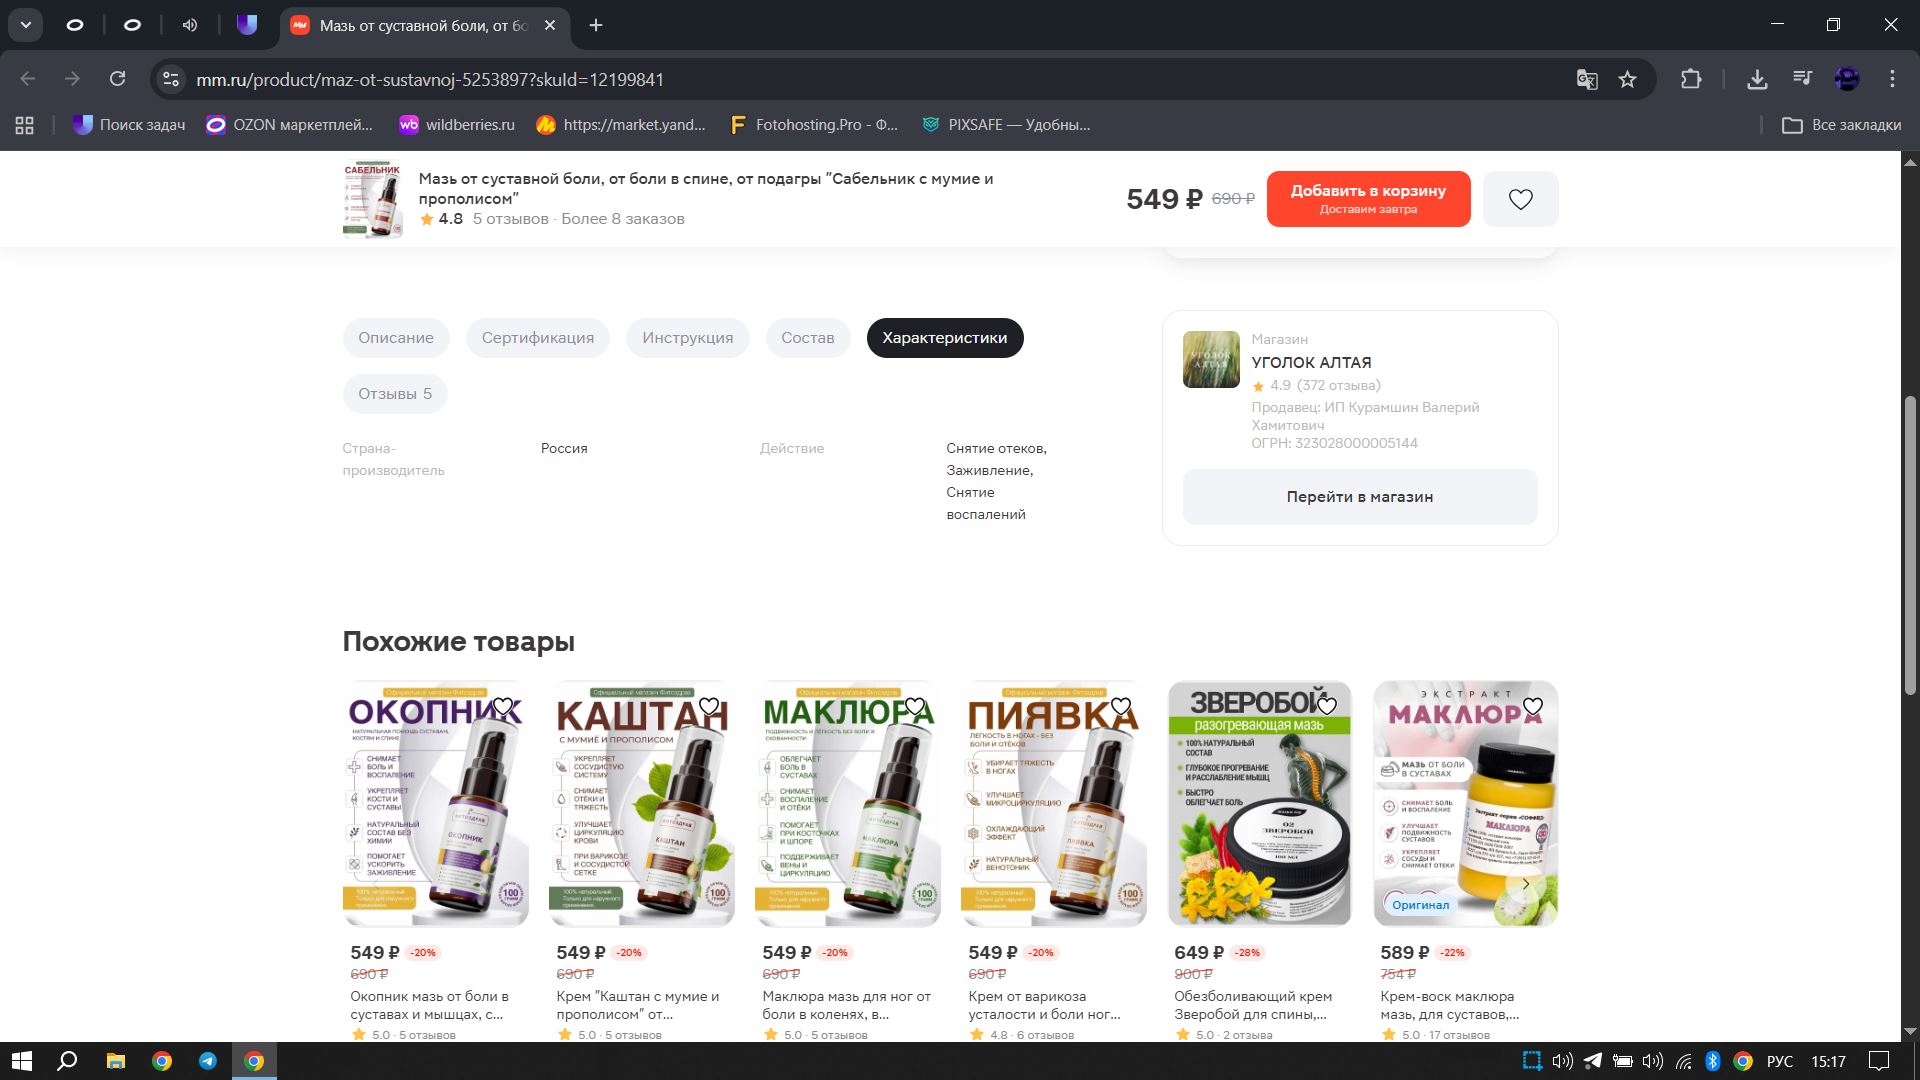This screenshot has height=1080, width=1920.
Task: Reload the page
Action: coord(117,79)
